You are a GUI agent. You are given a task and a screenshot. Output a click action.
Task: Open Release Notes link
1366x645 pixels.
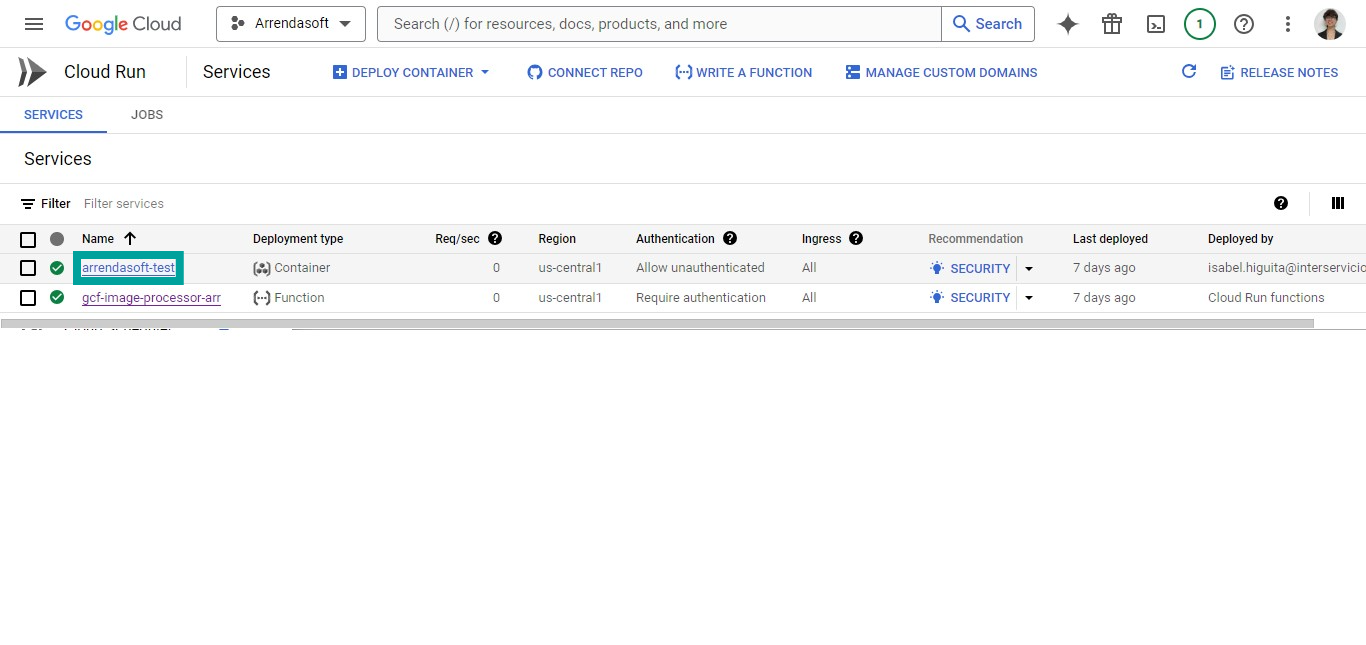[1279, 72]
